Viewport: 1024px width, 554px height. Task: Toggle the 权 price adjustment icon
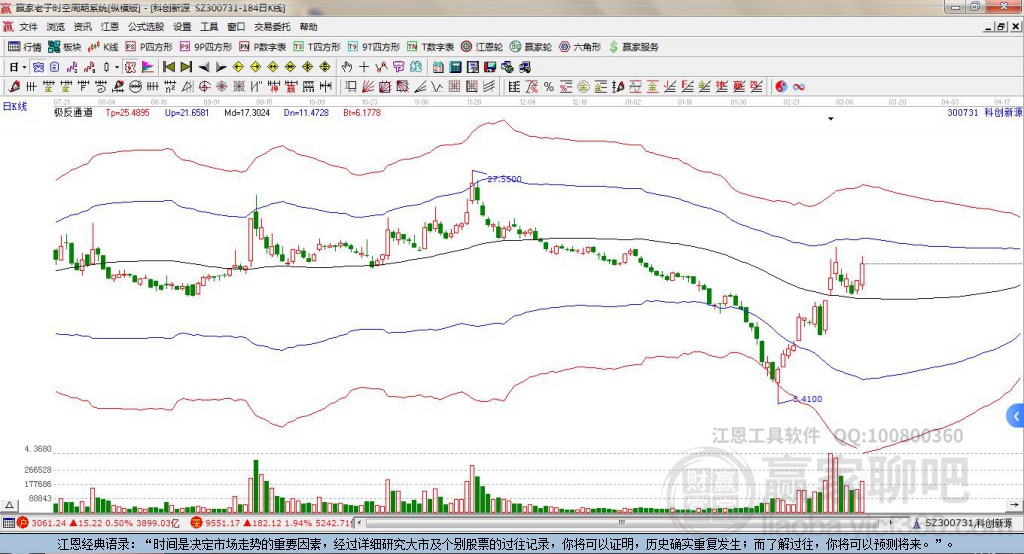pos(129,67)
